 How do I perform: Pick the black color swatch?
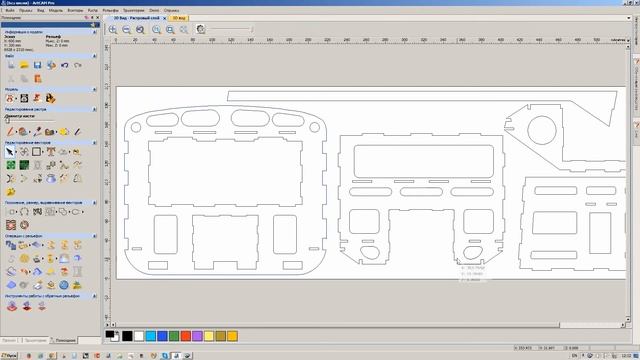(127, 336)
